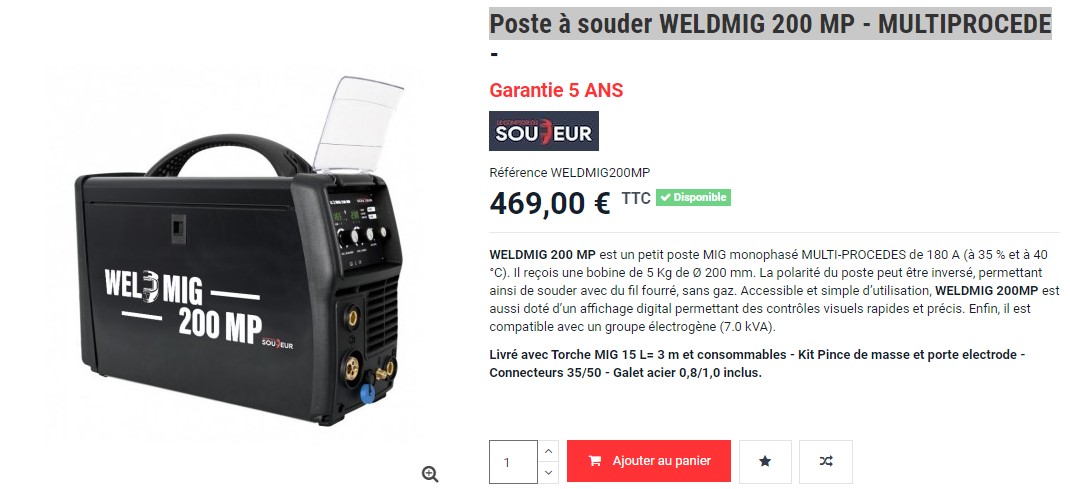
Task: Click the Ajouter au panier button
Action: coord(649,461)
